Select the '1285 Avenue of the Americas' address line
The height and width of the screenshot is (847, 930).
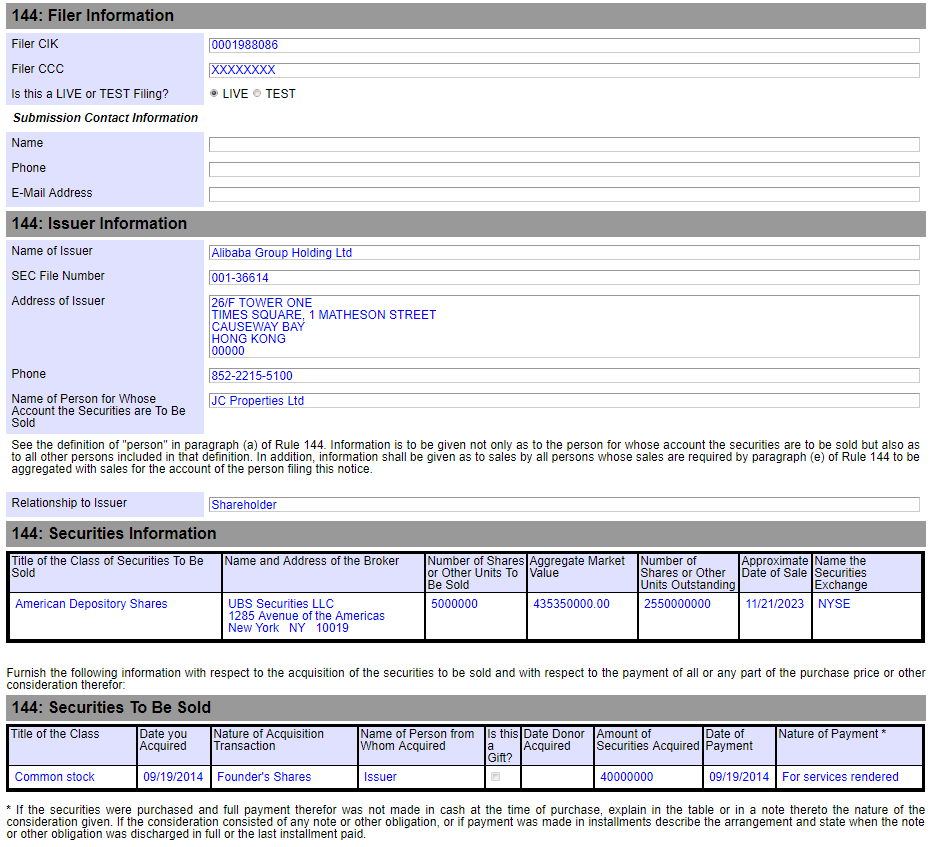point(307,616)
